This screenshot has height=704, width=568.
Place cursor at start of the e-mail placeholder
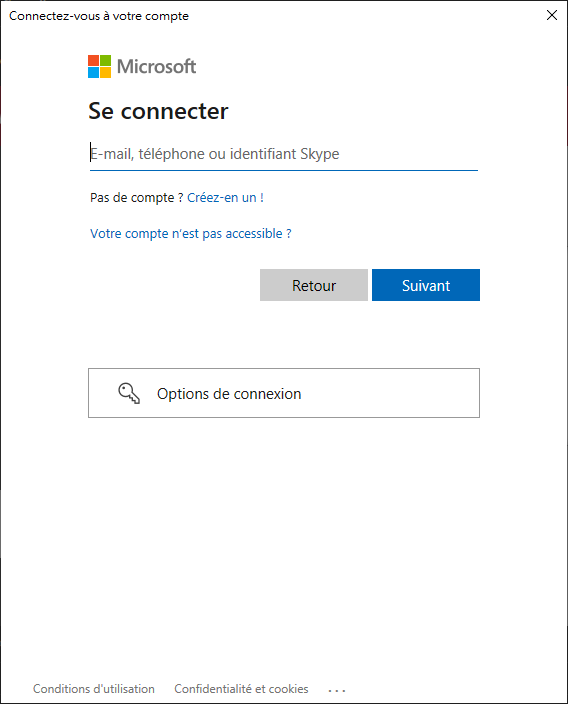pos(91,154)
